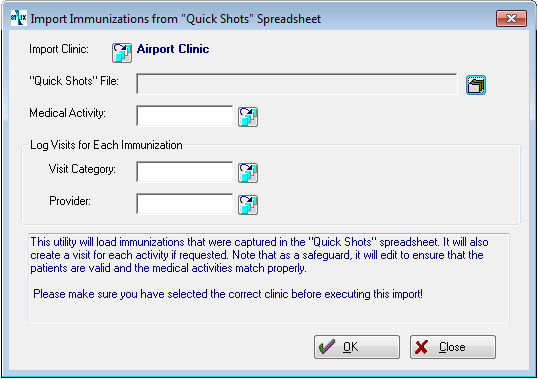Click the application icon in the title bar
The height and width of the screenshot is (379, 538).
(19, 18)
